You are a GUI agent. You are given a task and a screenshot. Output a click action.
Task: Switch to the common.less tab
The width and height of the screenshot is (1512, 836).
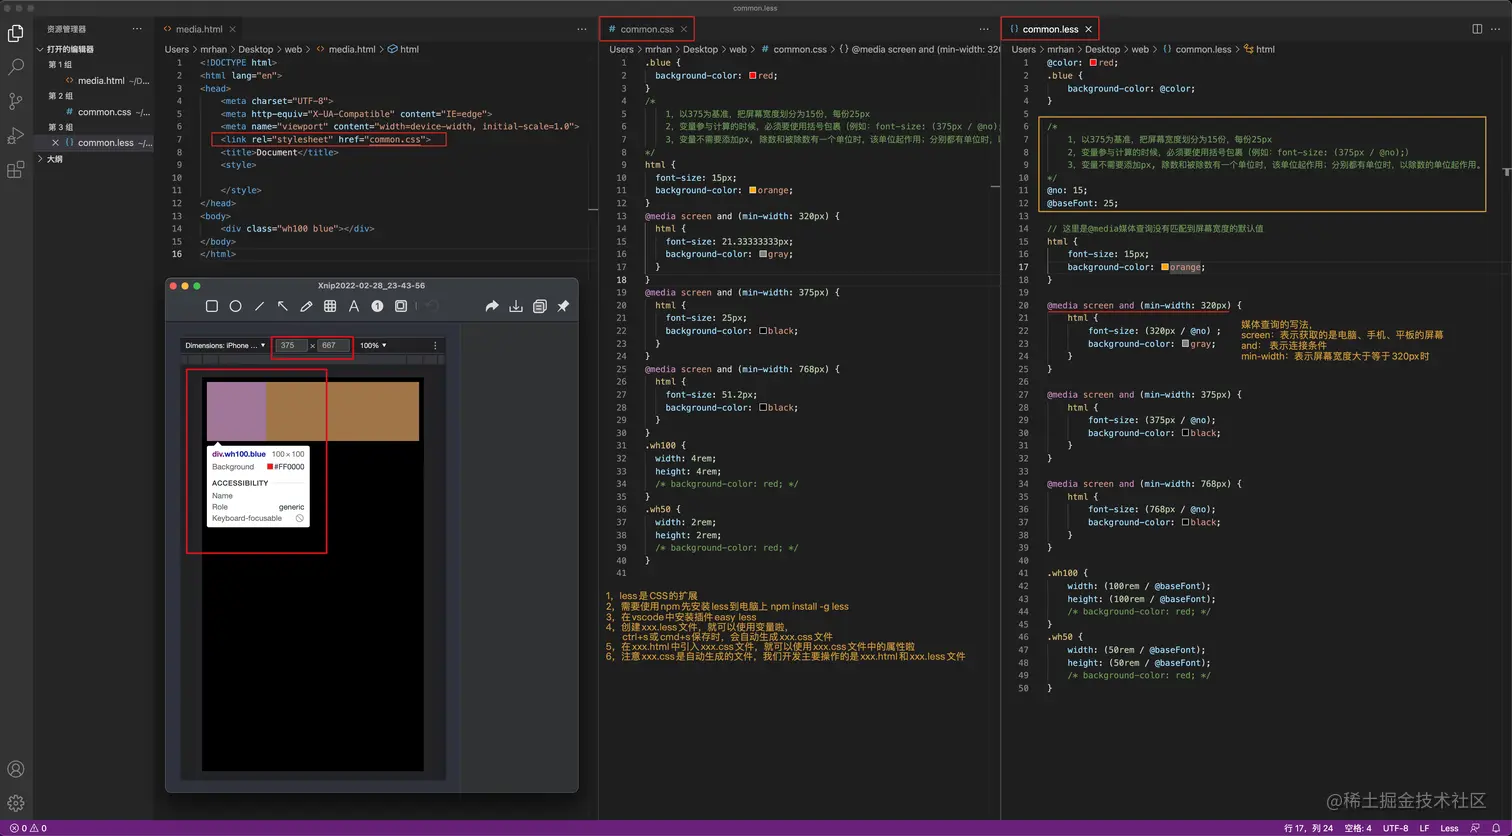1049,29
